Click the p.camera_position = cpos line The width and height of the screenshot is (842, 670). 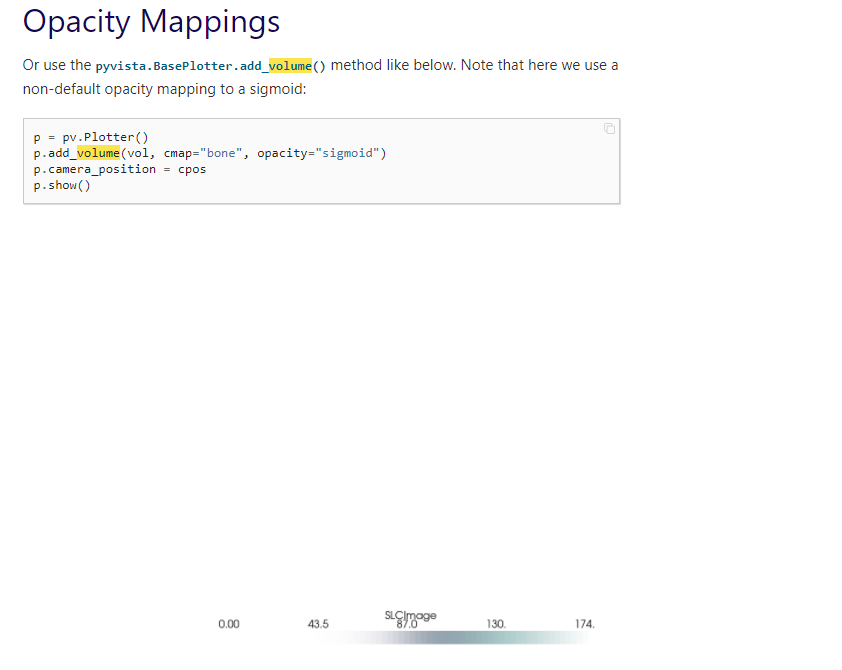click(120, 169)
